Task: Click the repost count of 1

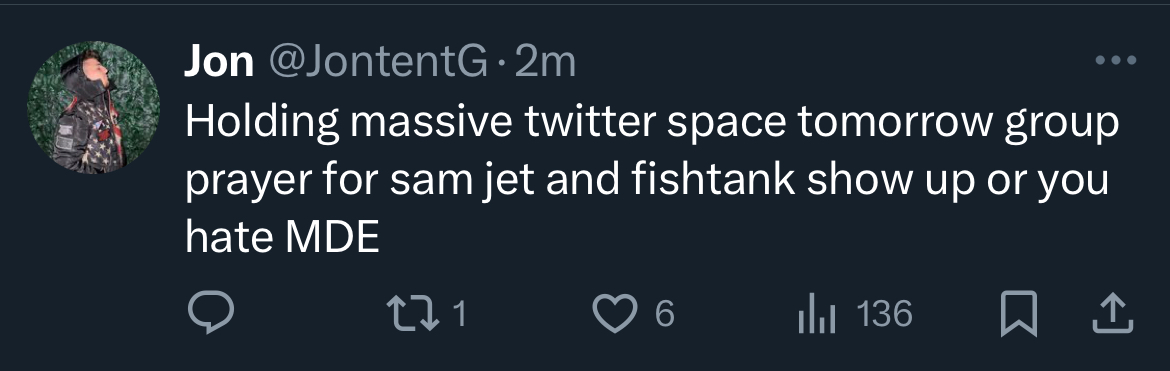Action: [x=460, y=314]
